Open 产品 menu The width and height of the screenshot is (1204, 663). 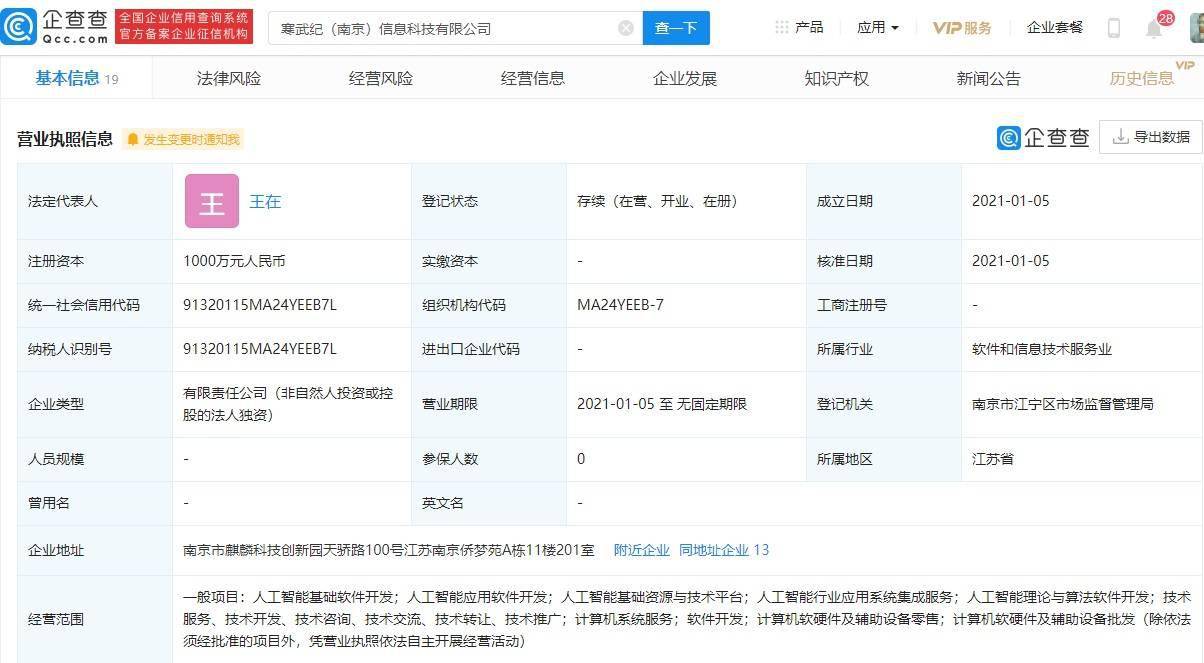click(809, 27)
